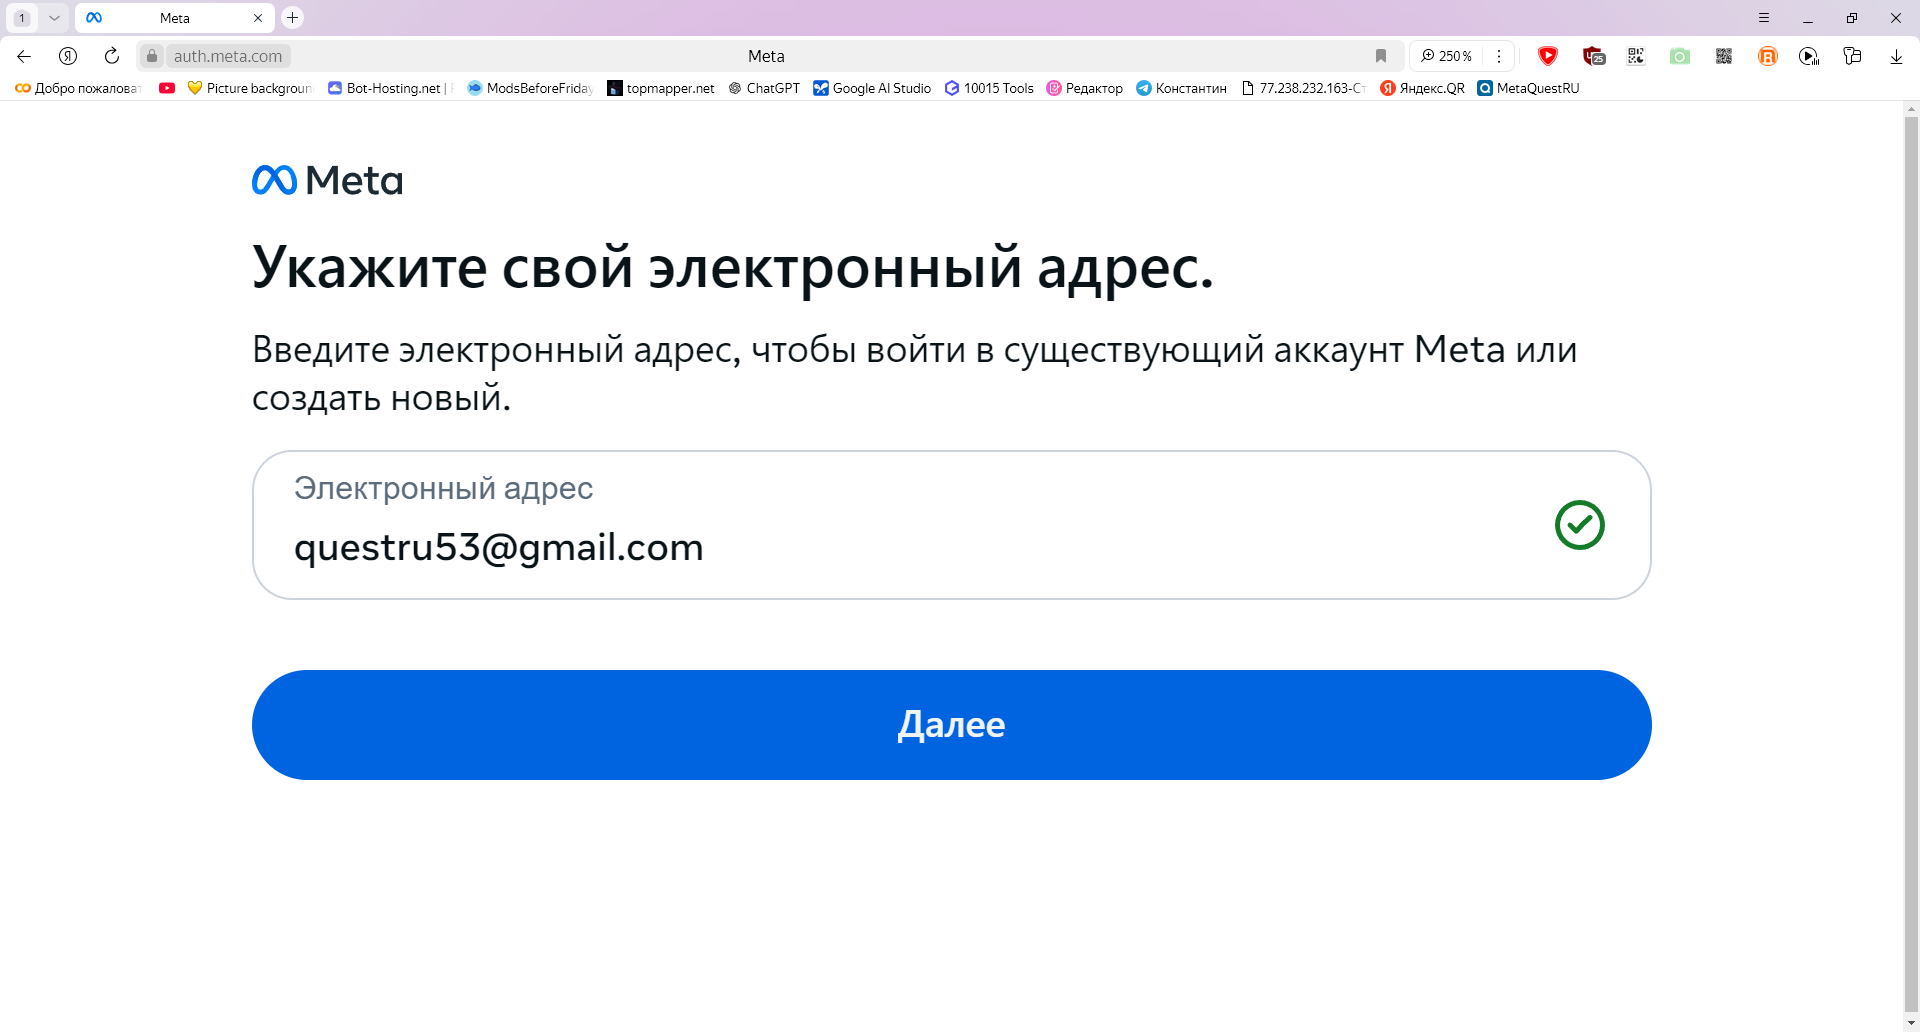Image resolution: width=1920 pixels, height=1032 pixels.
Task: Open the ChatGPT bookmark
Action: pos(763,88)
